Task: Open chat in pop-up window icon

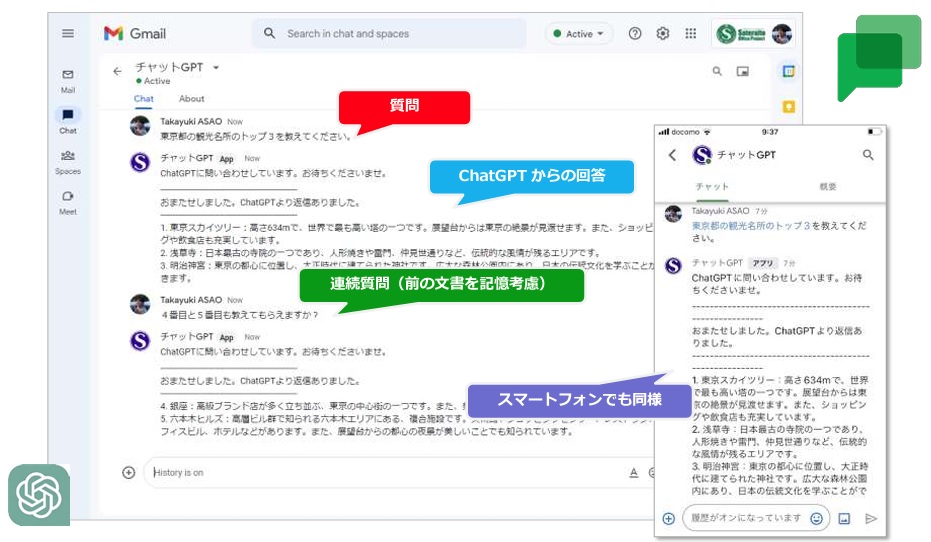Action: click(x=742, y=71)
